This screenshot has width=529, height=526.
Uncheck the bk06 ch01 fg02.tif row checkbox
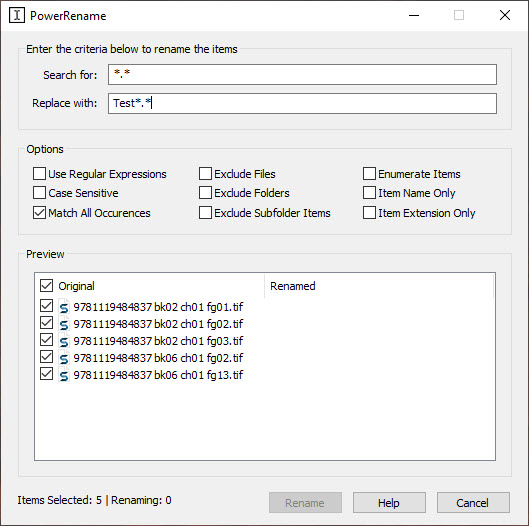pyautogui.click(x=47, y=357)
